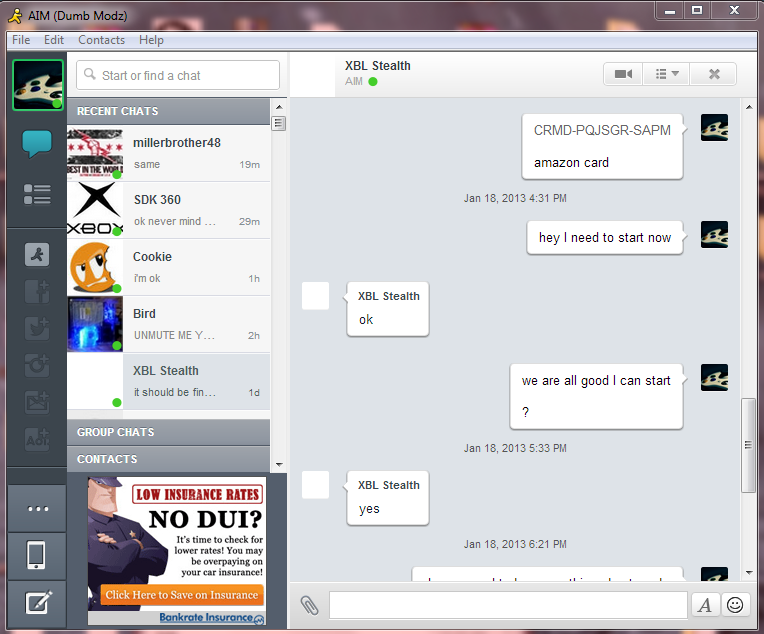Image resolution: width=764 pixels, height=634 pixels.
Task: Click the 'hey I need to start now' message
Action: click(605, 237)
